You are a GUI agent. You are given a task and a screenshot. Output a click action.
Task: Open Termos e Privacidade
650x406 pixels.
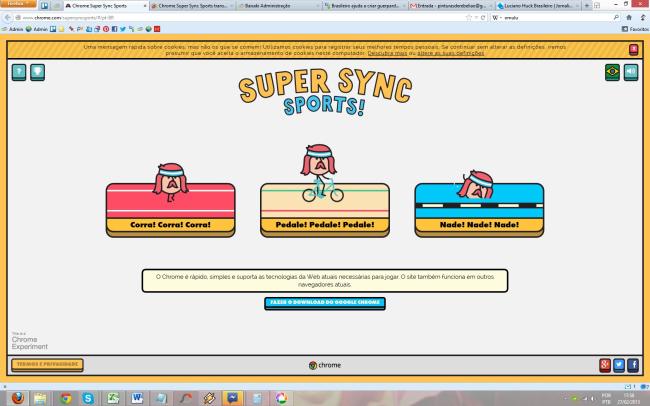(x=47, y=365)
